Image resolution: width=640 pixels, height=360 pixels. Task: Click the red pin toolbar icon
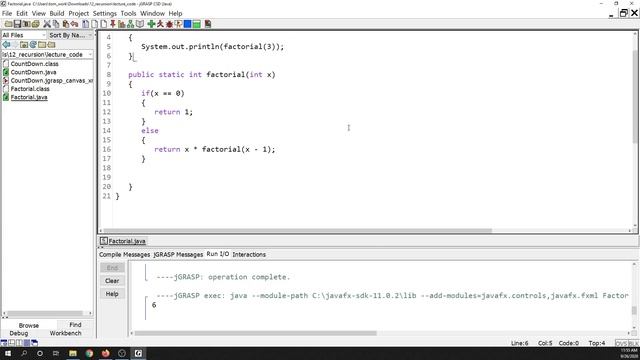coord(113,24)
